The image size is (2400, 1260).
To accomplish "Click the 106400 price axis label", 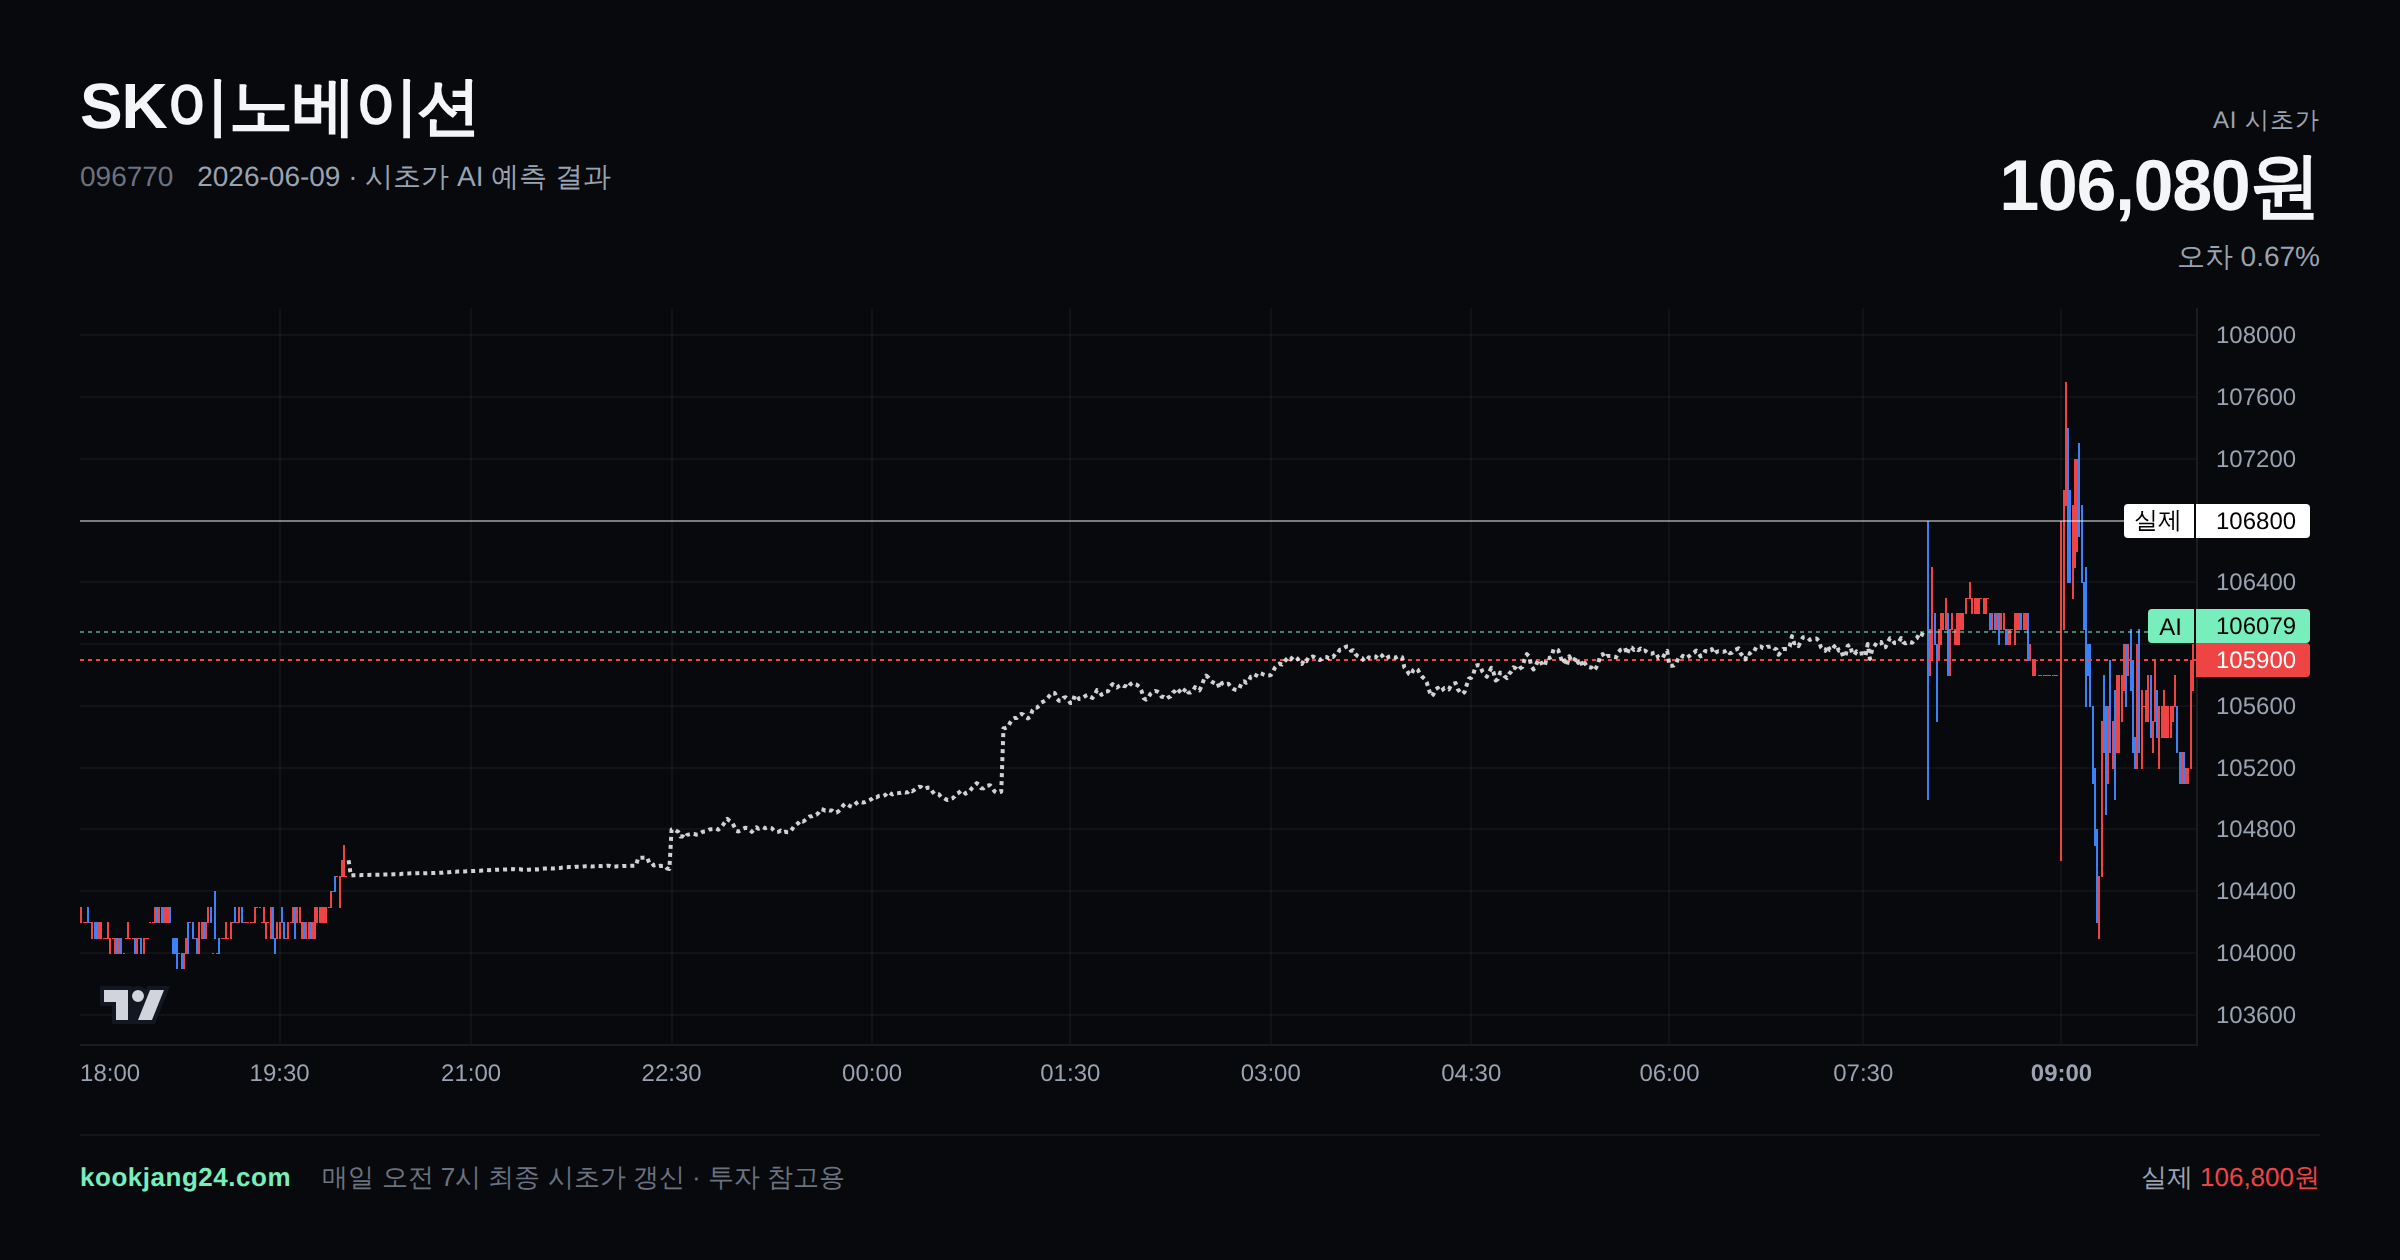I will pos(2256,582).
